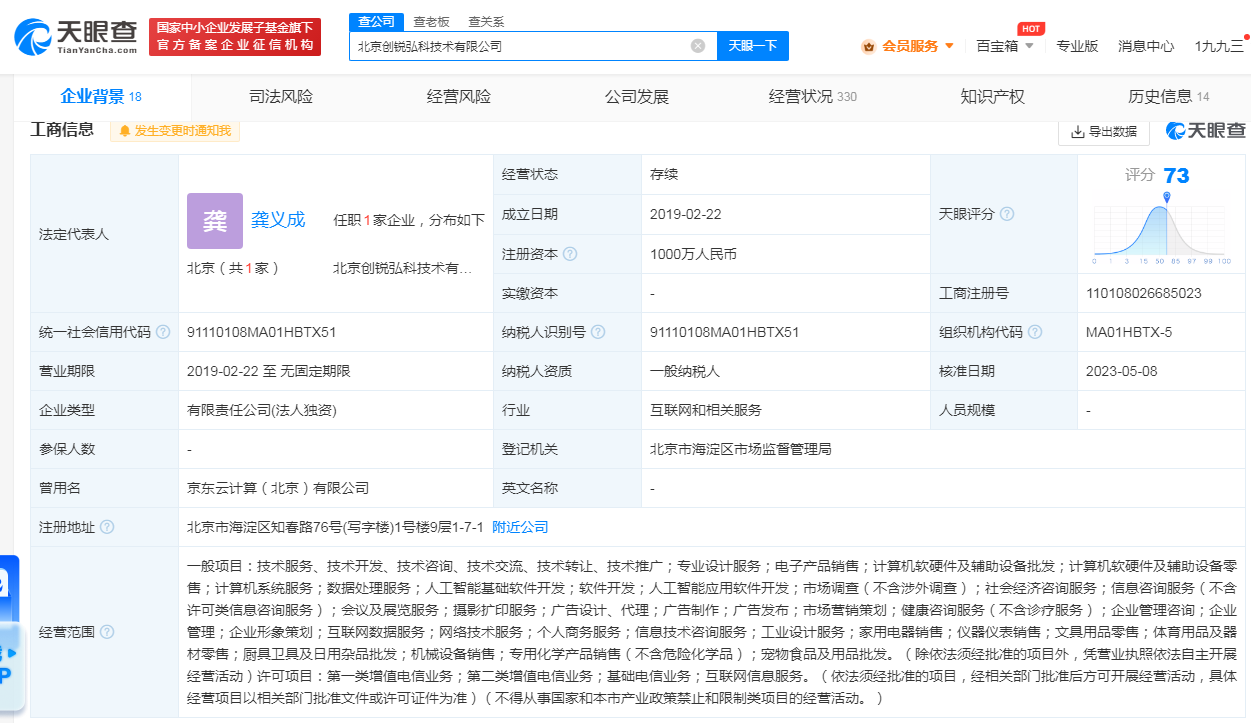Click help icon next to 注册地址
The width and height of the screenshot is (1251, 723).
(x=107, y=527)
